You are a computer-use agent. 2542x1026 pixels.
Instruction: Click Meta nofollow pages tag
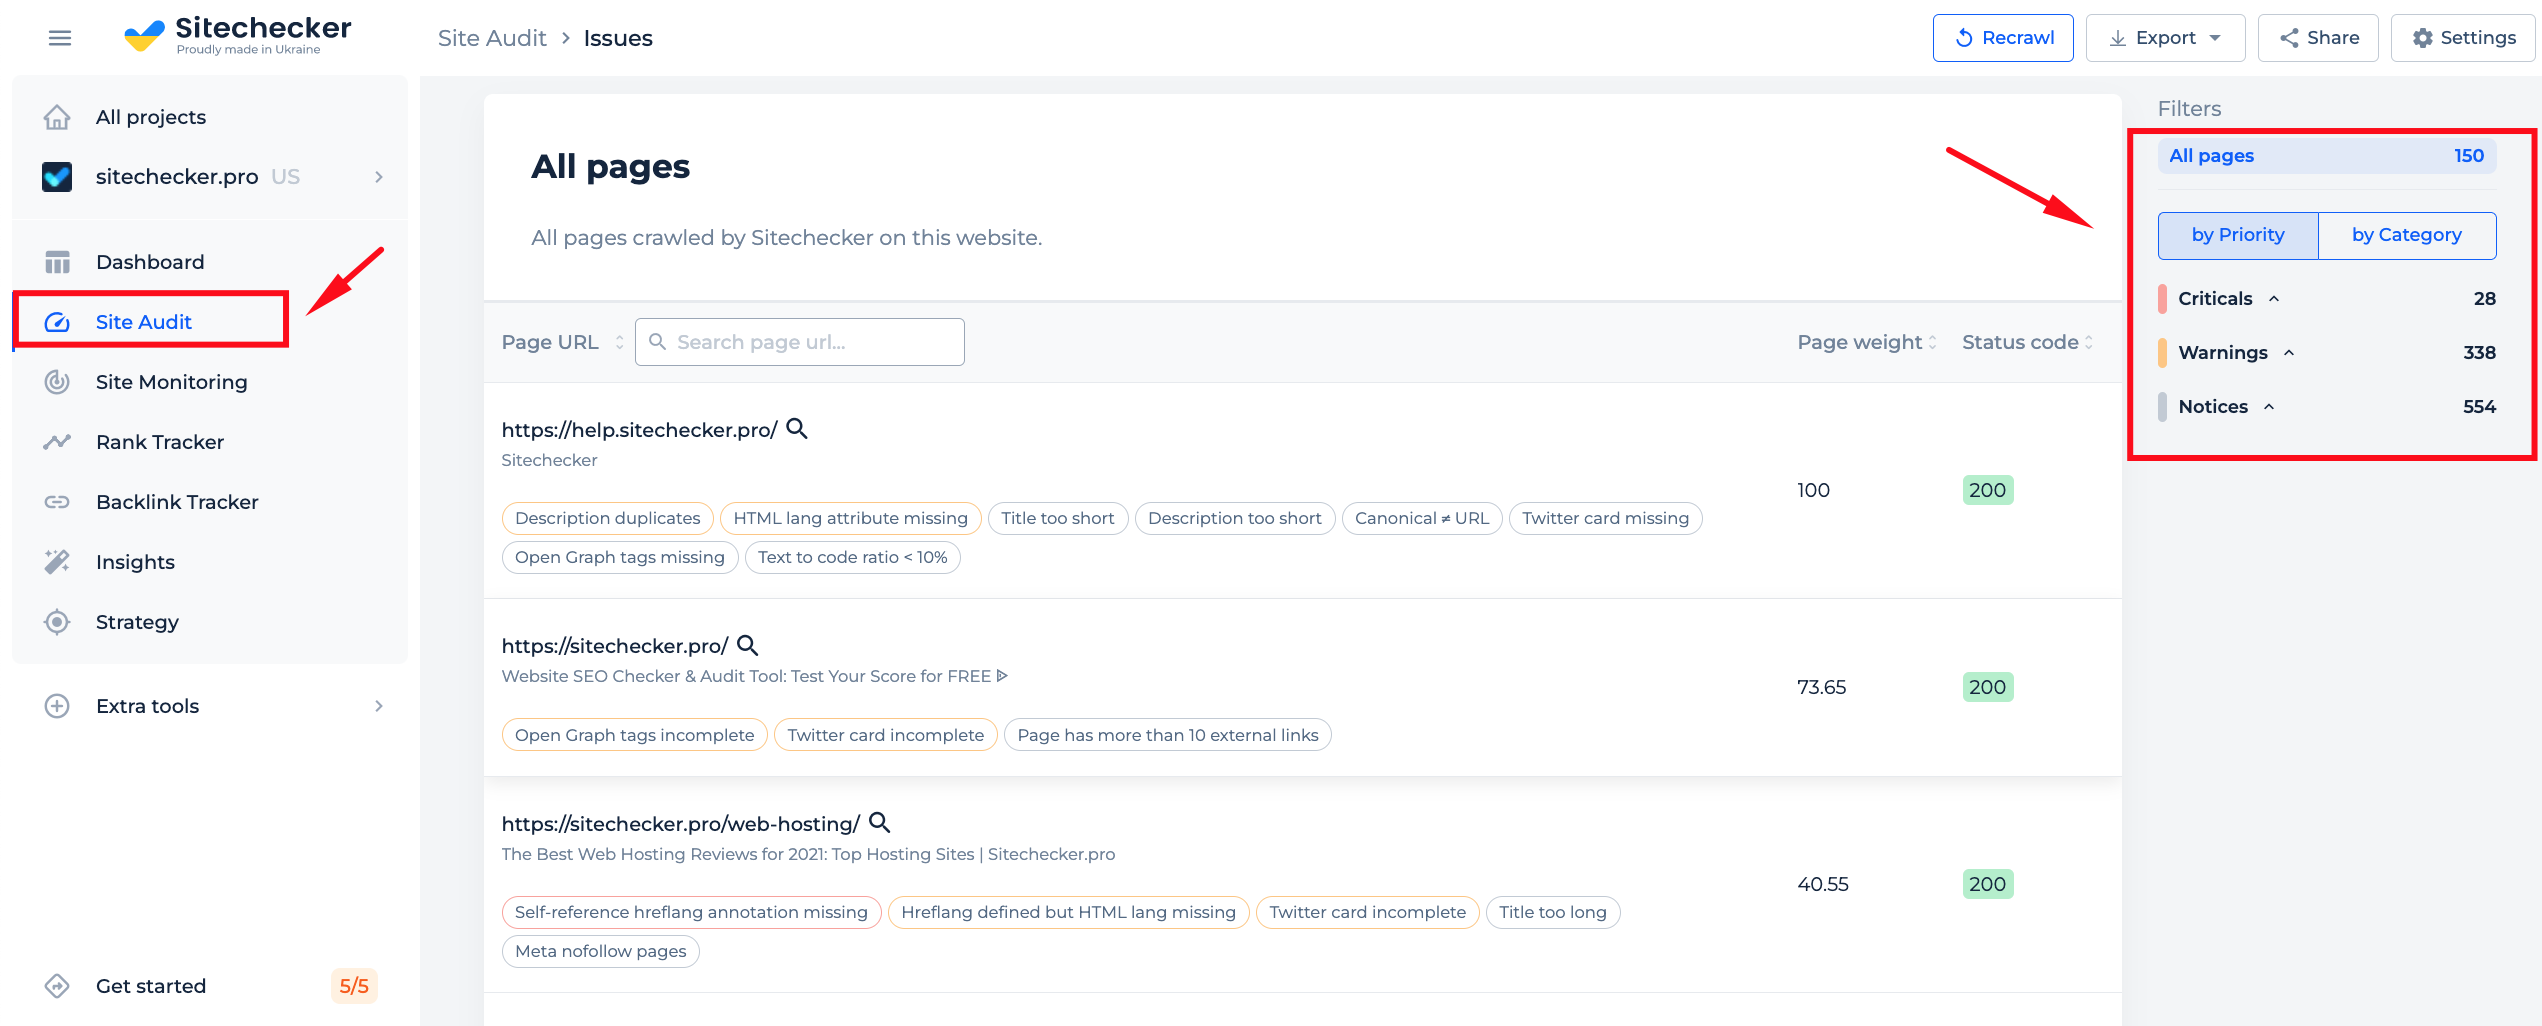[600, 951]
